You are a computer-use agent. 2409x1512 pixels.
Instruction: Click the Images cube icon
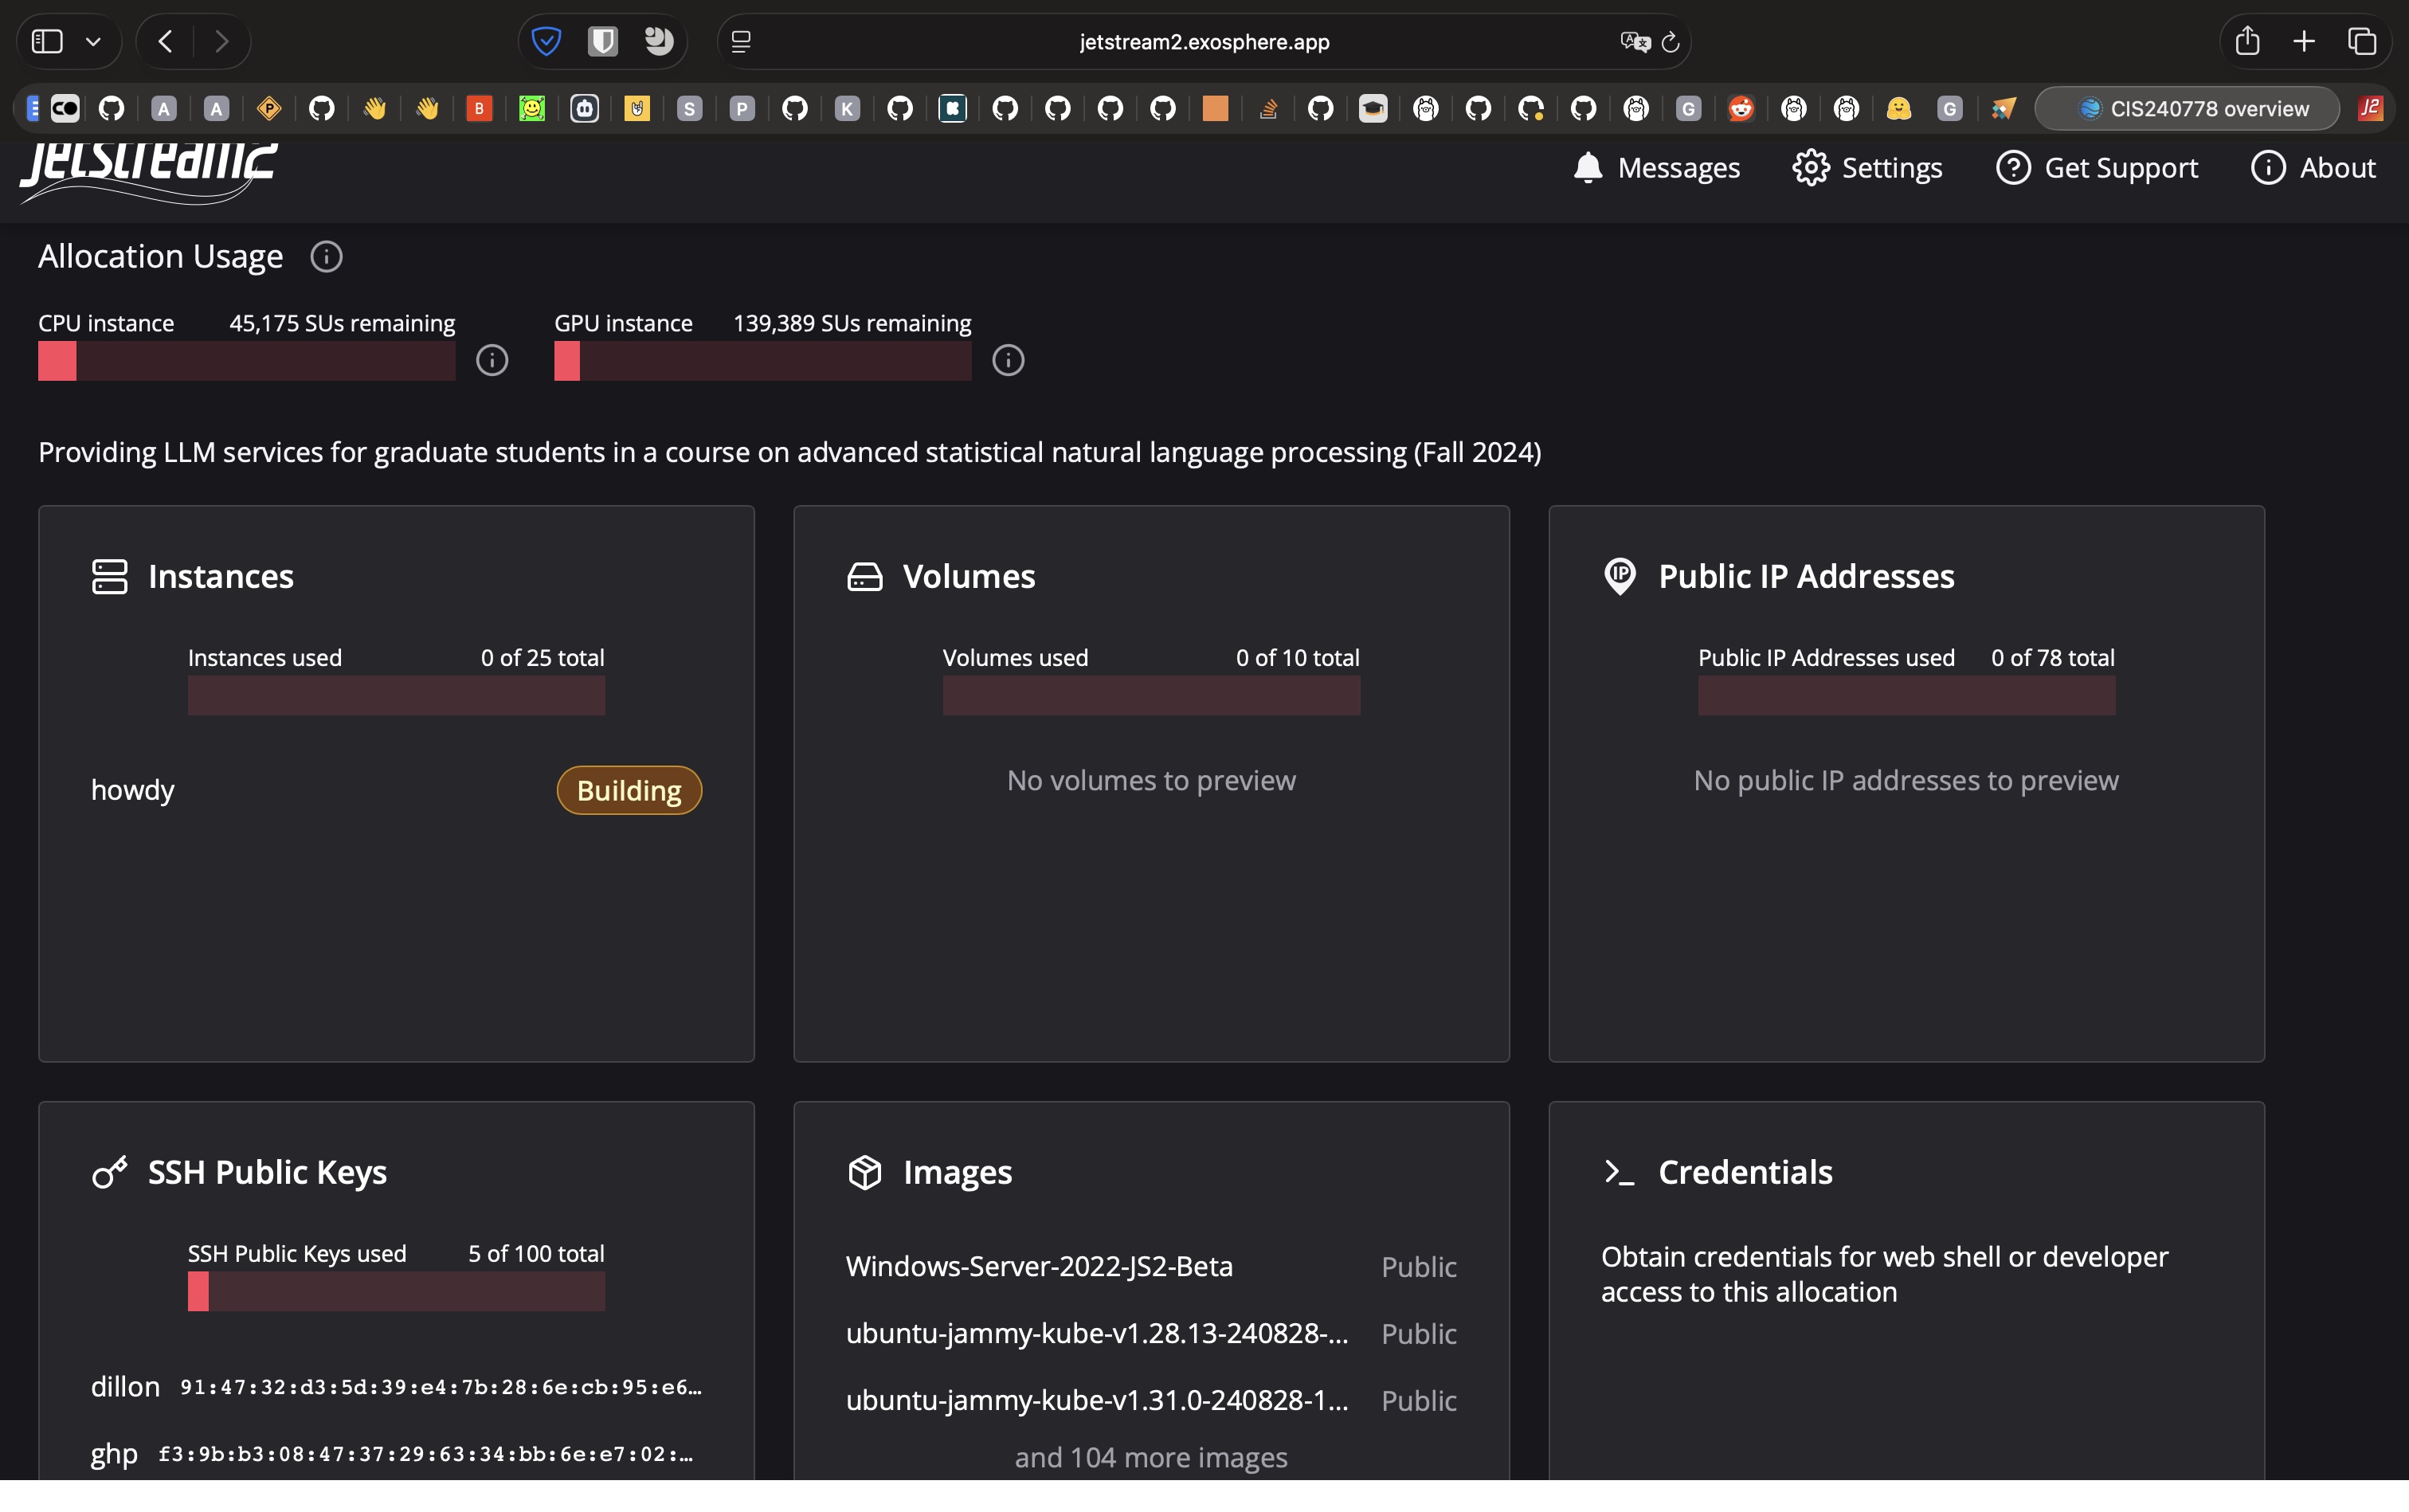tap(865, 1172)
